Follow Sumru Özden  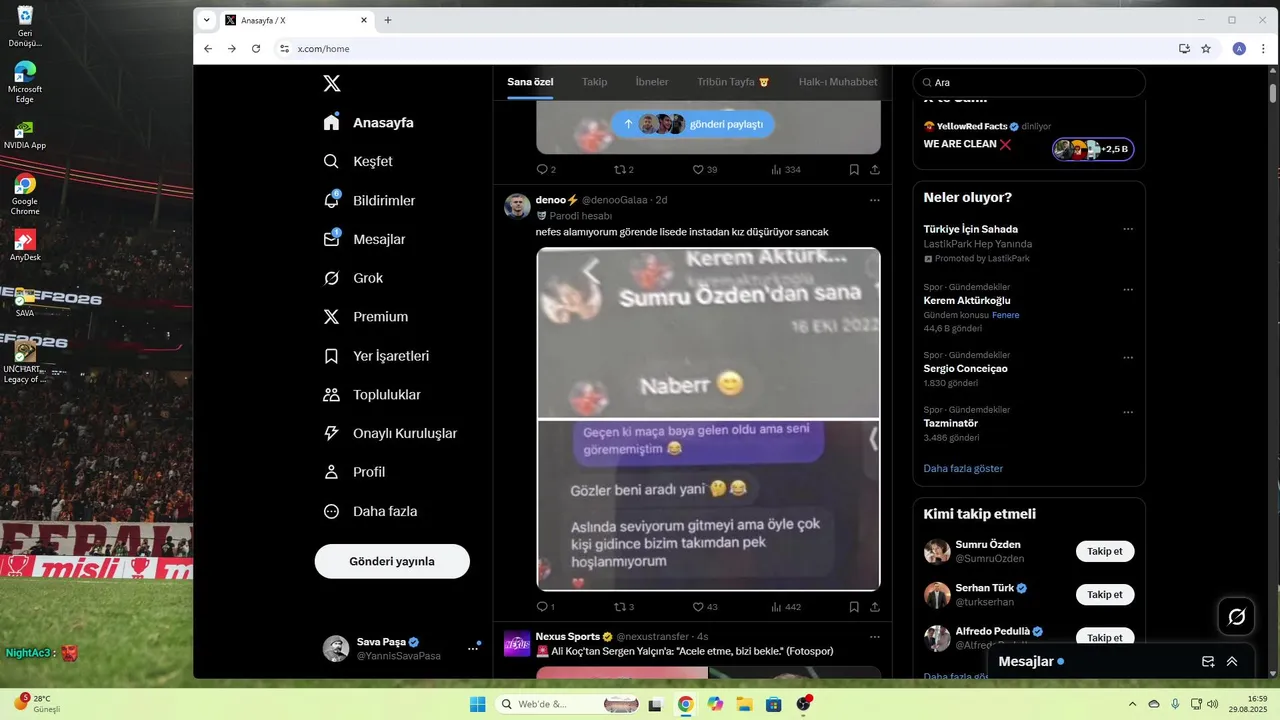pos(1105,551)
